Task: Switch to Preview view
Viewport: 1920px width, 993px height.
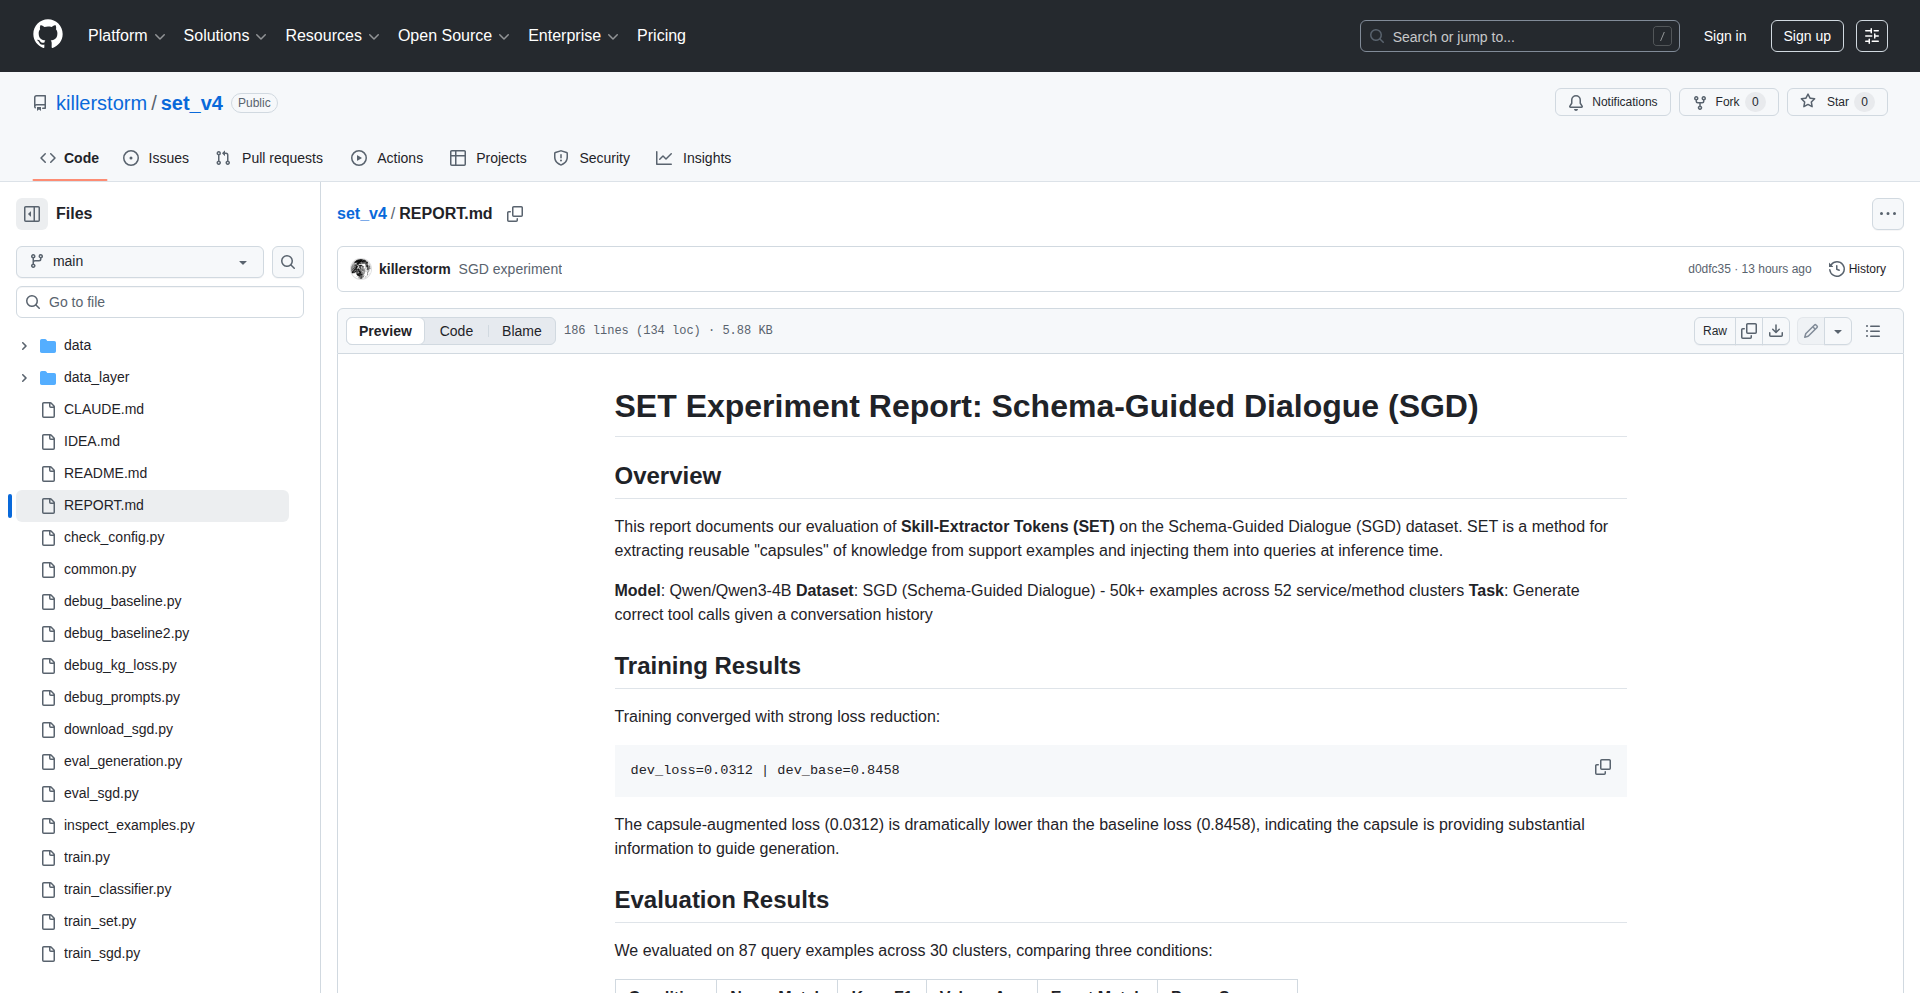Action: tap(385, 331)
